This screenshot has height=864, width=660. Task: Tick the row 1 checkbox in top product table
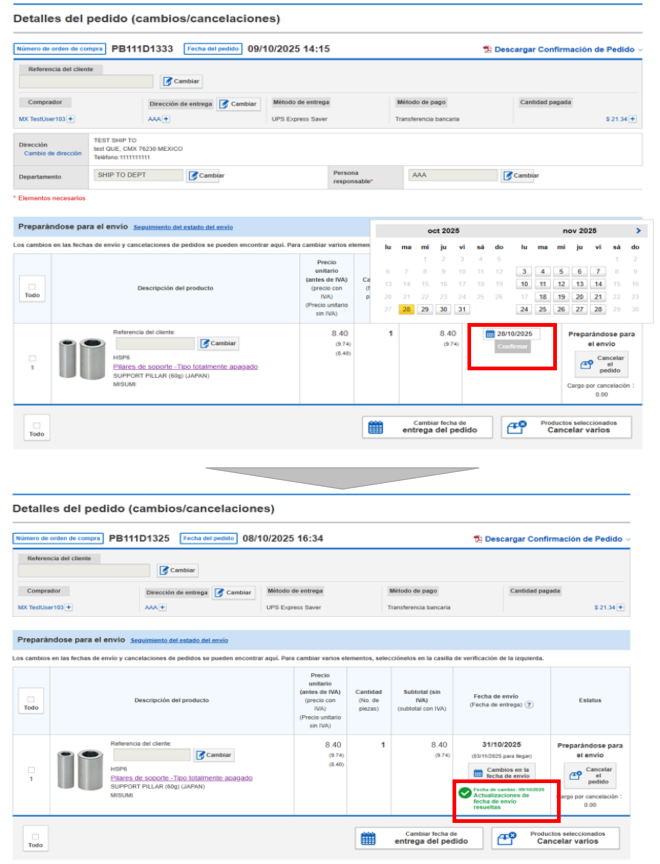pos(32,358)
